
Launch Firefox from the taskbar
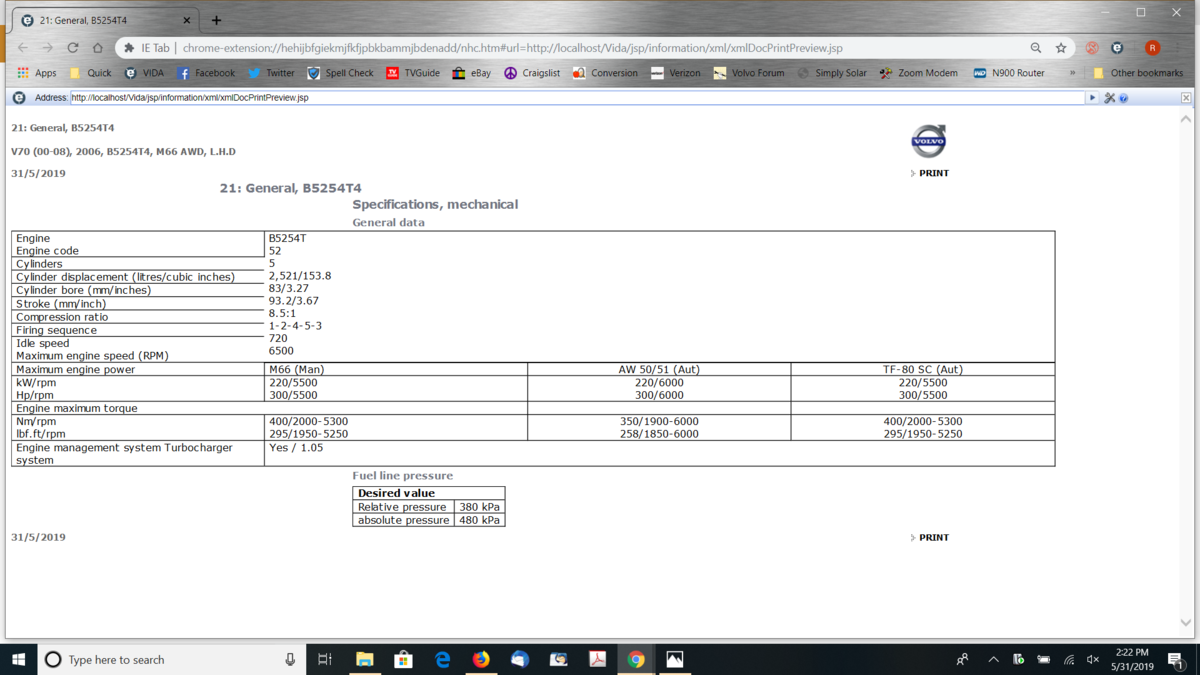481,659
